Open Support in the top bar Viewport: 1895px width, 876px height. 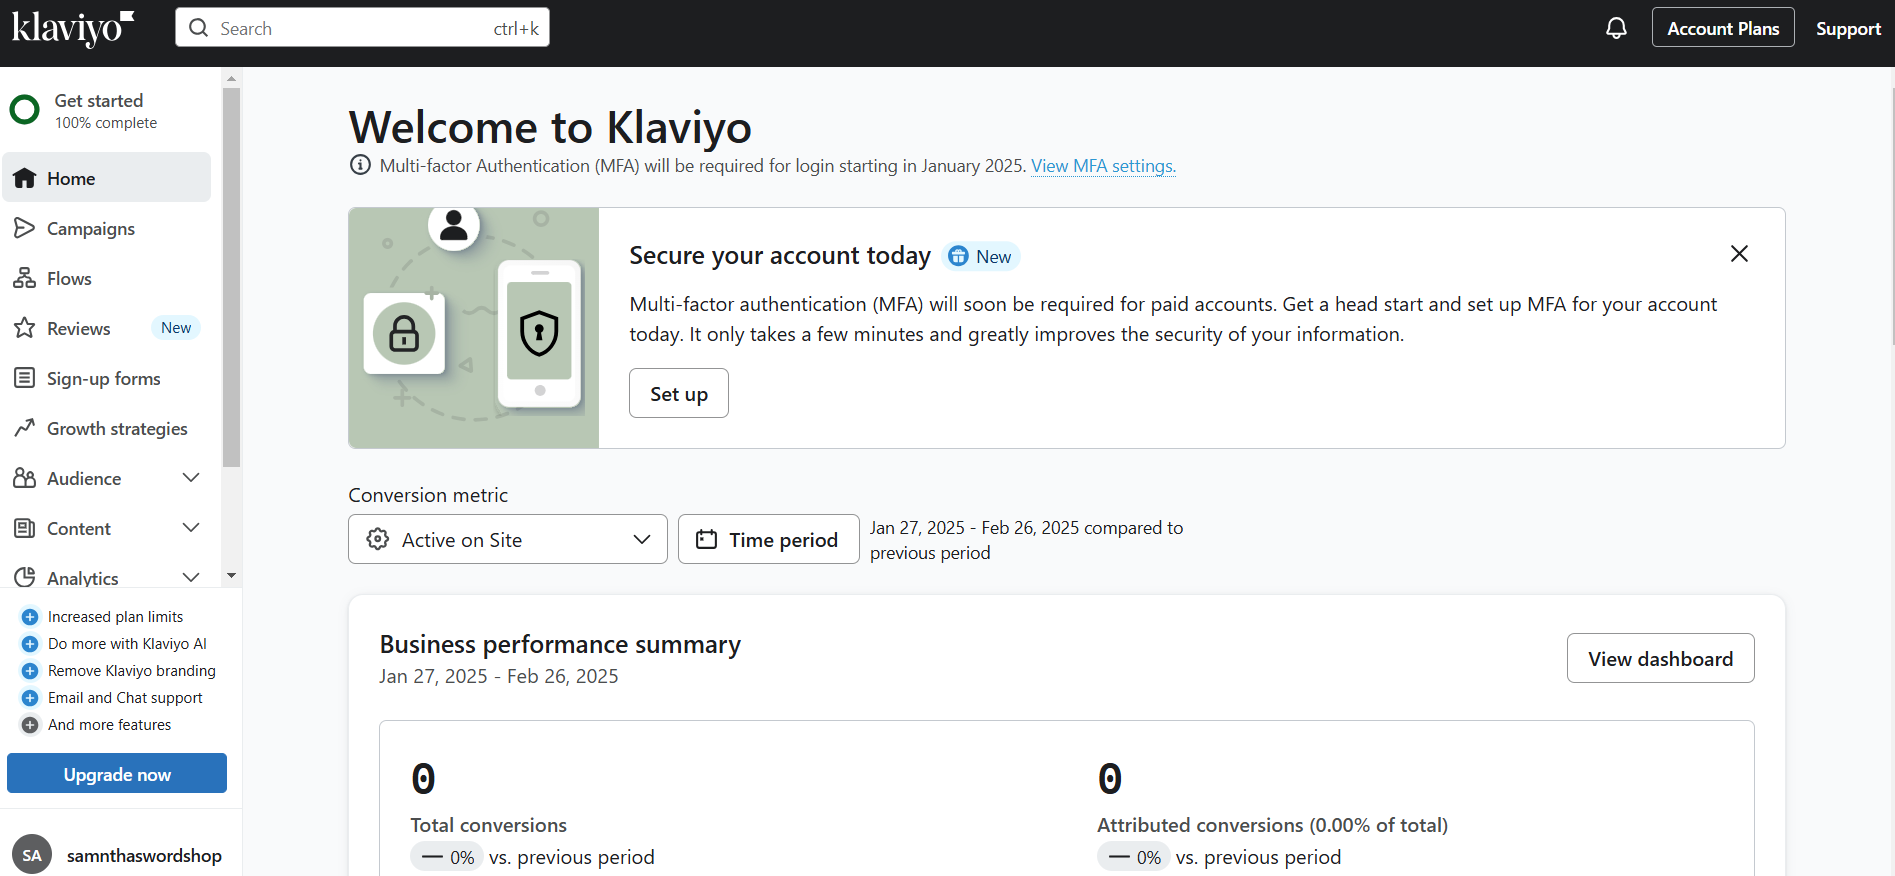coord(1848,29)
